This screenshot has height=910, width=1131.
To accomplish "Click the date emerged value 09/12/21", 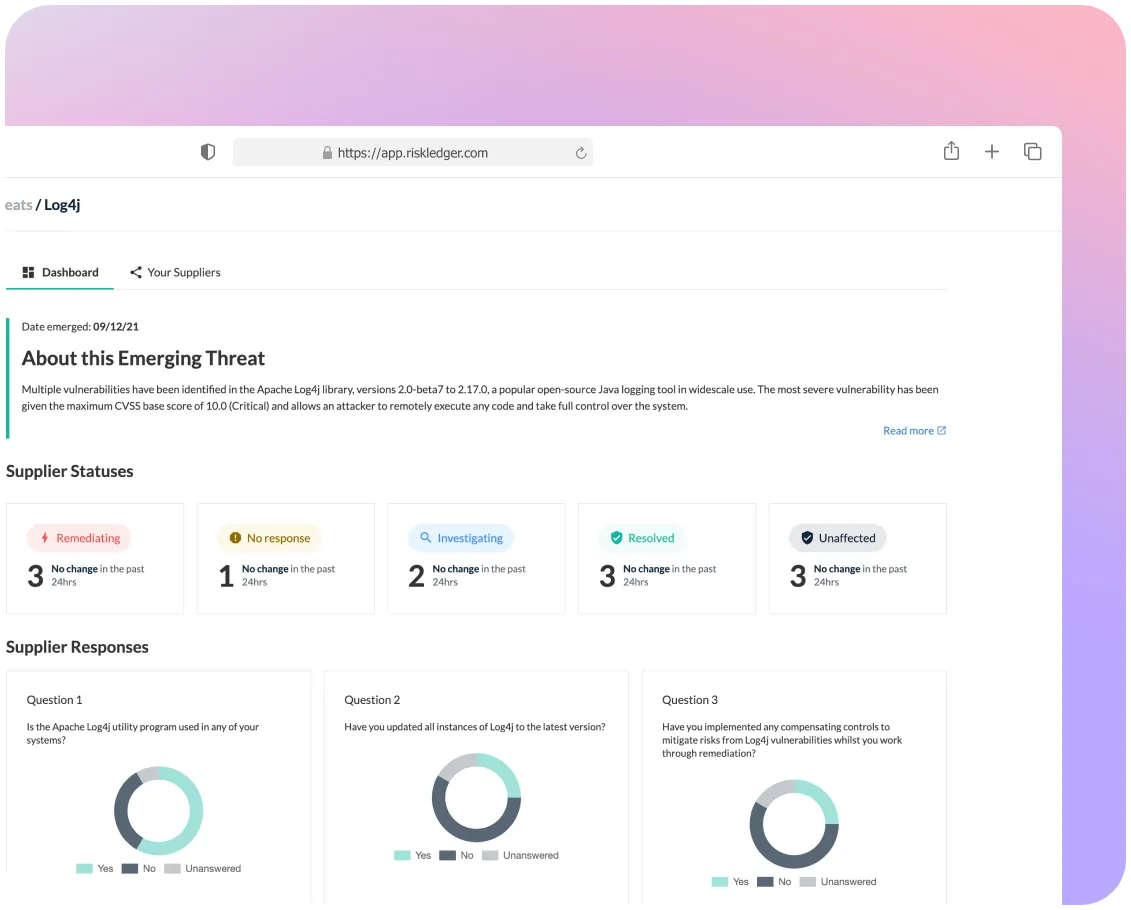I will [x=115, y=327].
